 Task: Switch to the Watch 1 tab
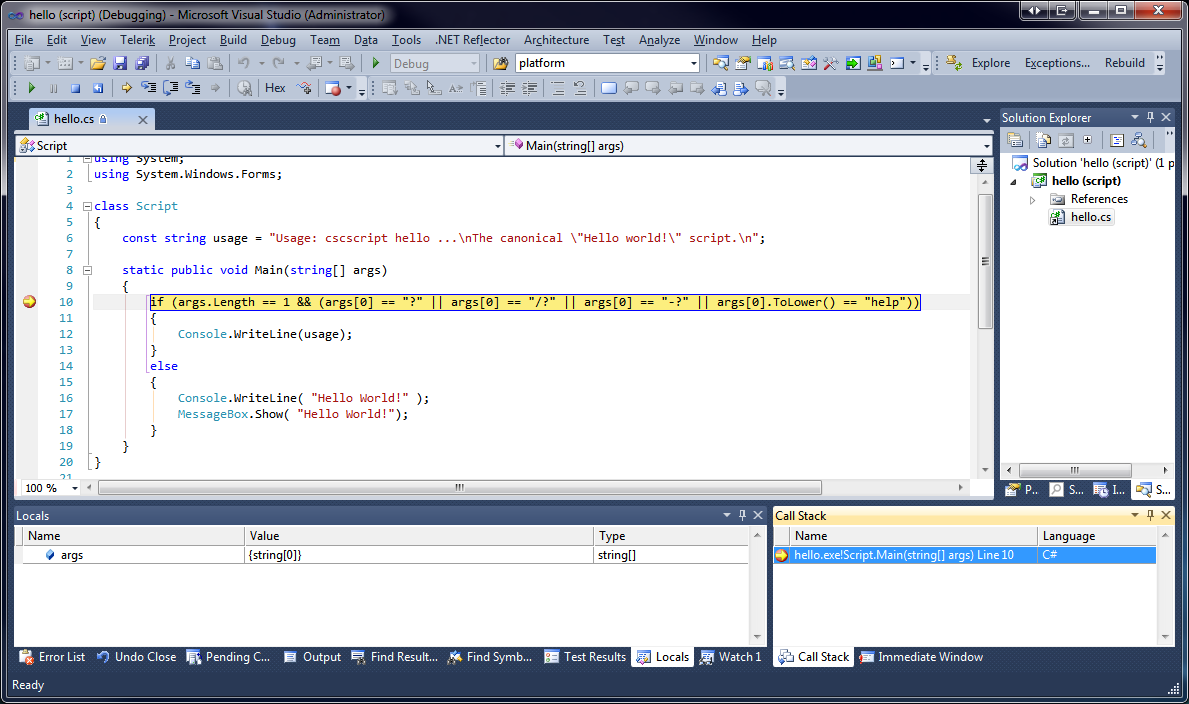click(731, 657)
